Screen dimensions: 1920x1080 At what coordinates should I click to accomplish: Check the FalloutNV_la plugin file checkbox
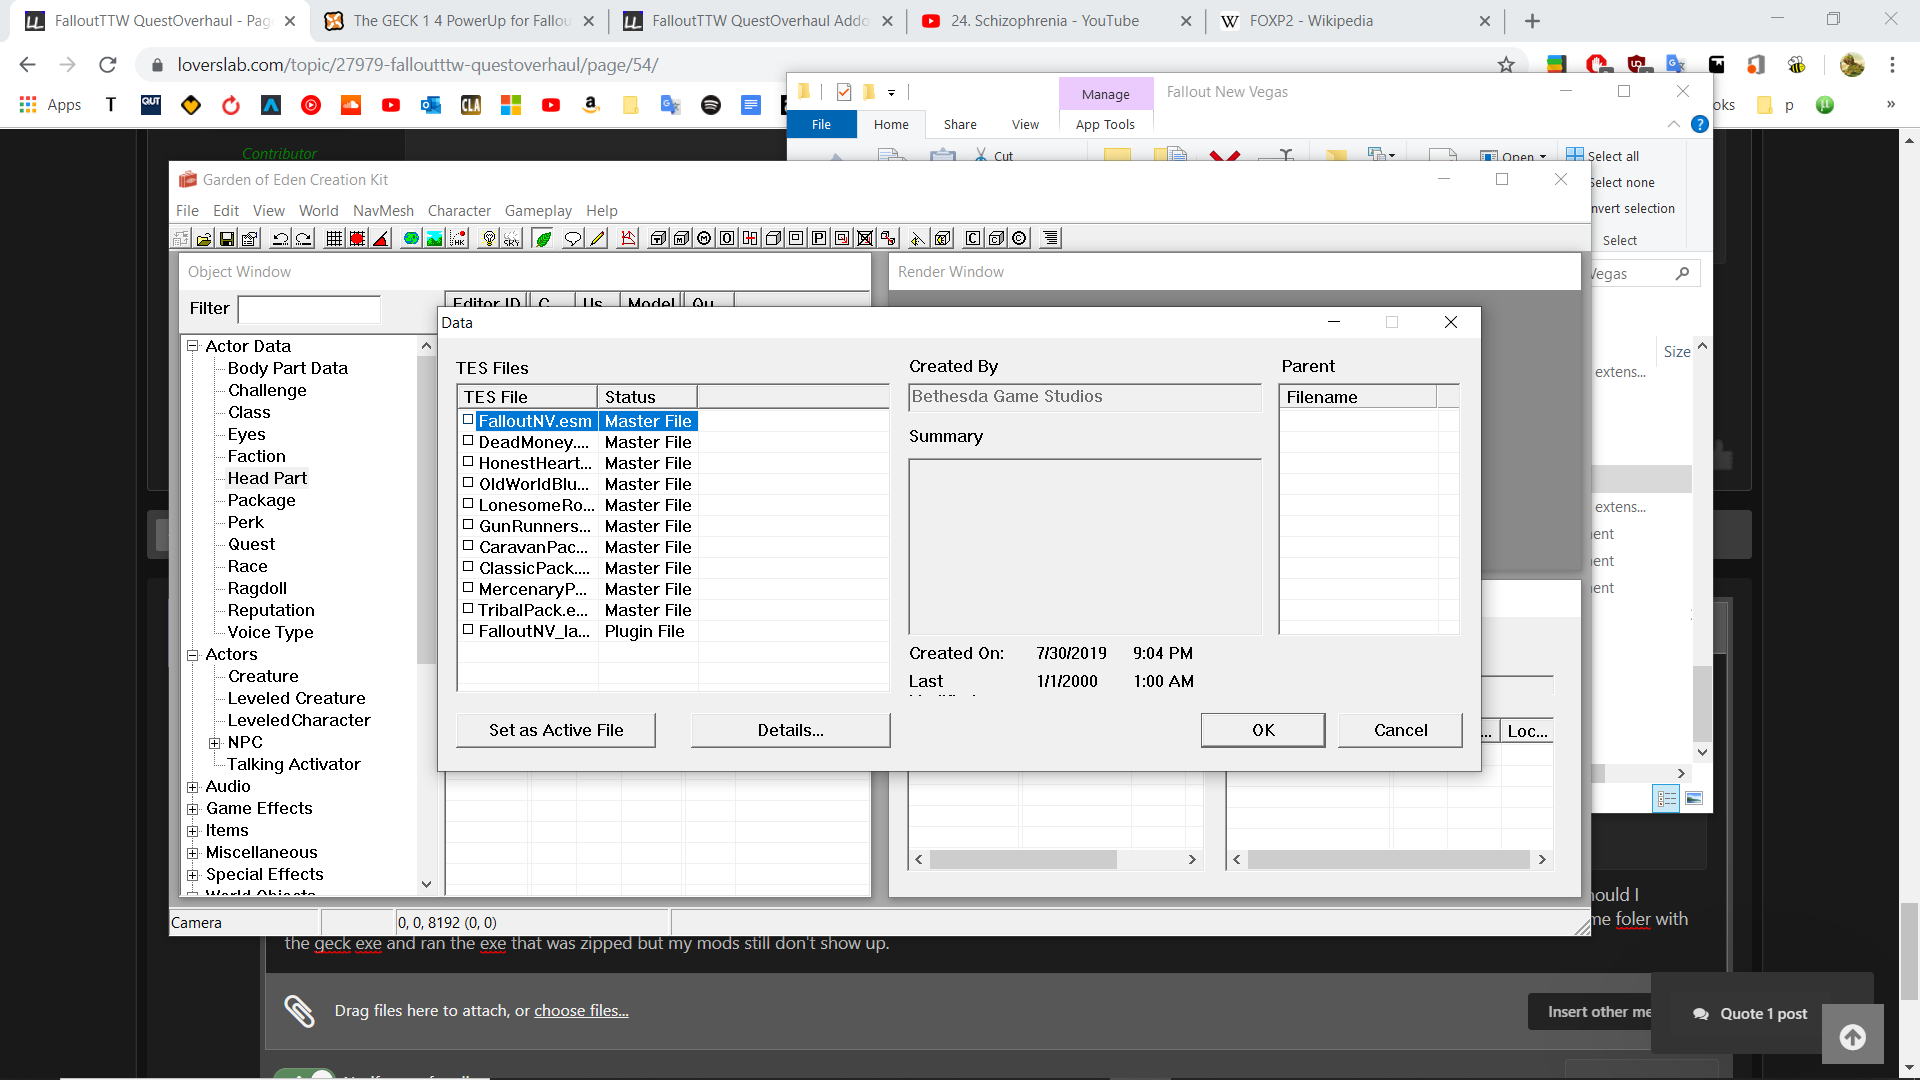pyautogui.click(x=468, y=630)
